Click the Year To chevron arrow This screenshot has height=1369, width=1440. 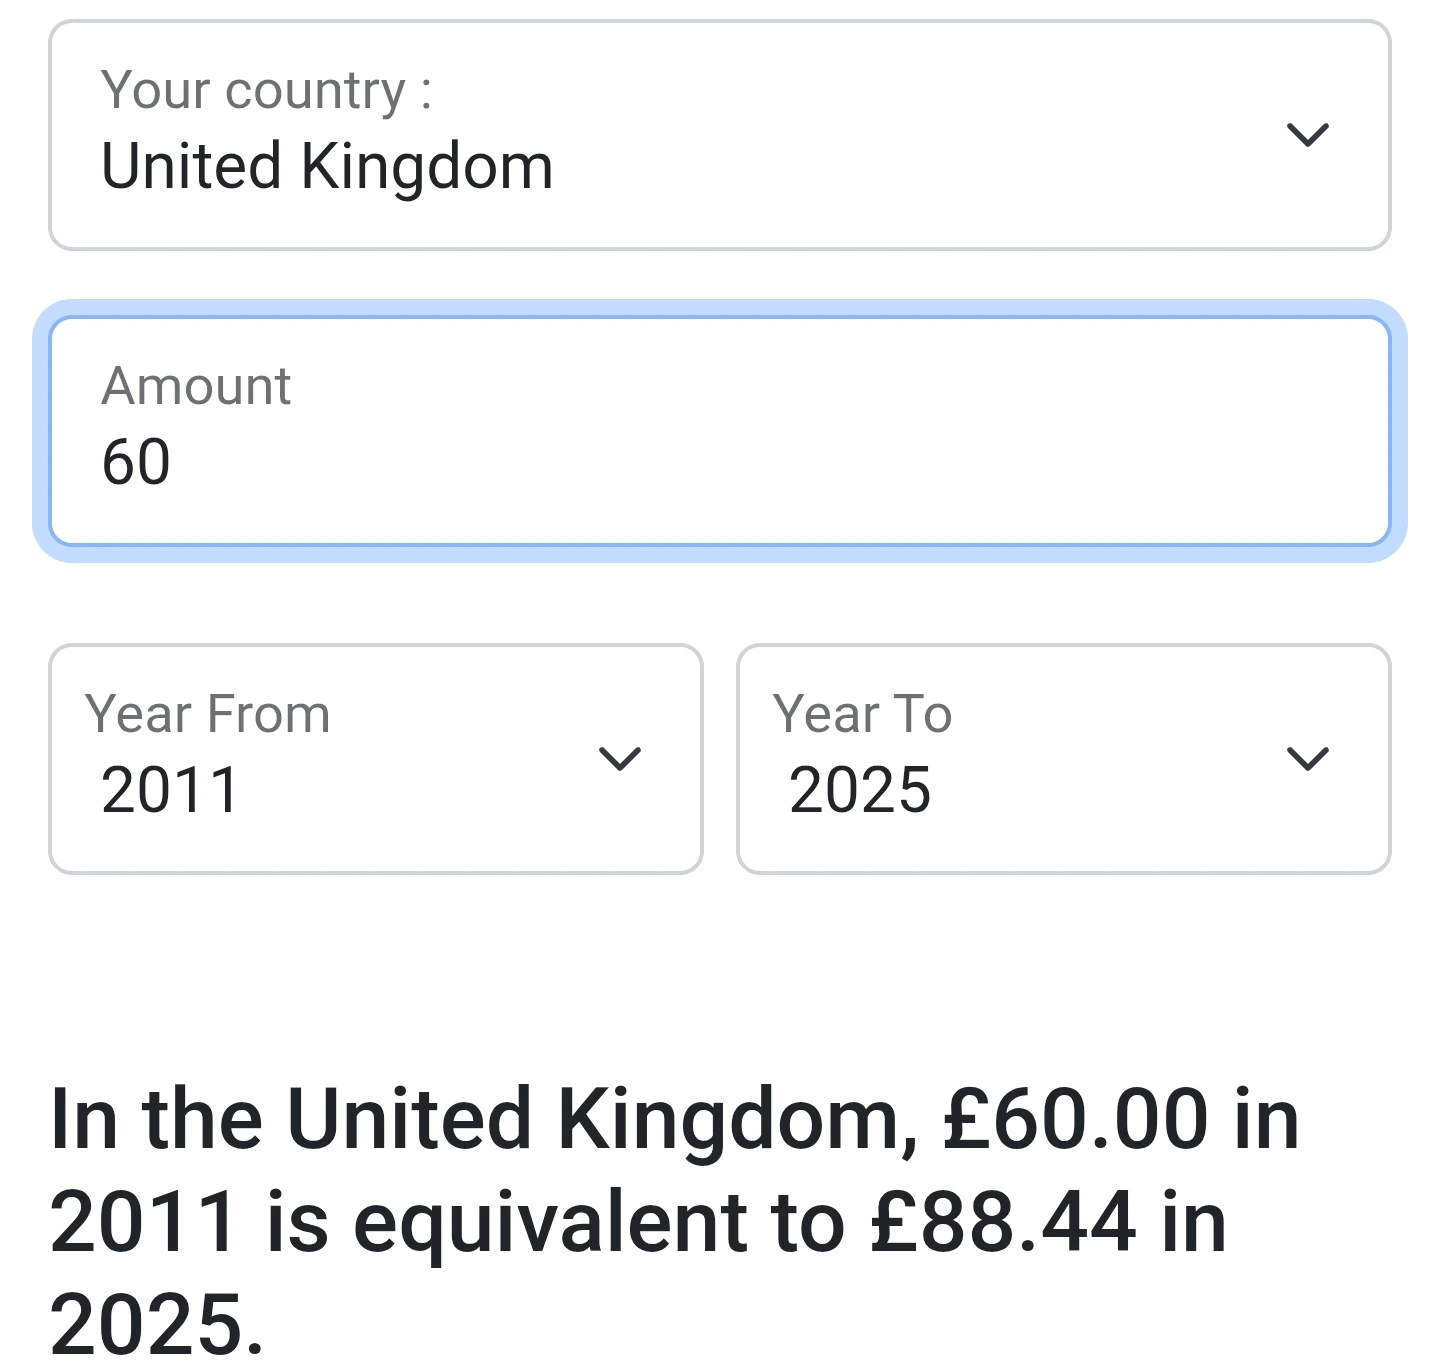point(1307,759)
